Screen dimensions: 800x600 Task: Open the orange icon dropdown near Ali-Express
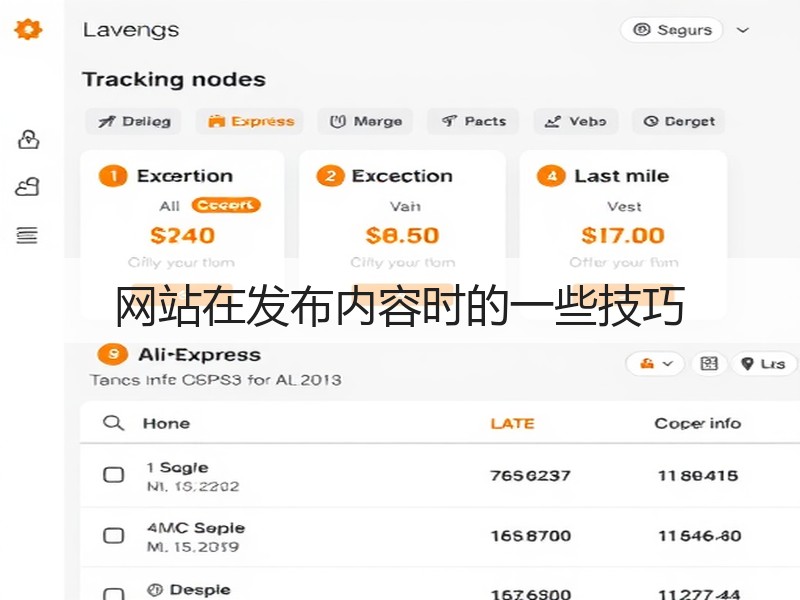pos(655,364)
